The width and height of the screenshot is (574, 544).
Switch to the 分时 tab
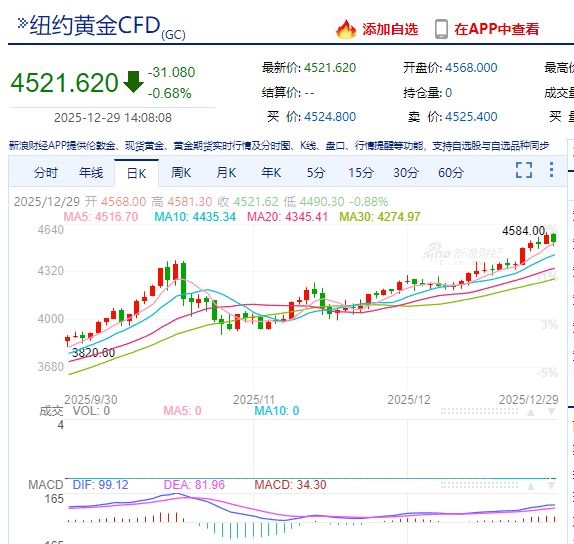click(x=46, y=172)
